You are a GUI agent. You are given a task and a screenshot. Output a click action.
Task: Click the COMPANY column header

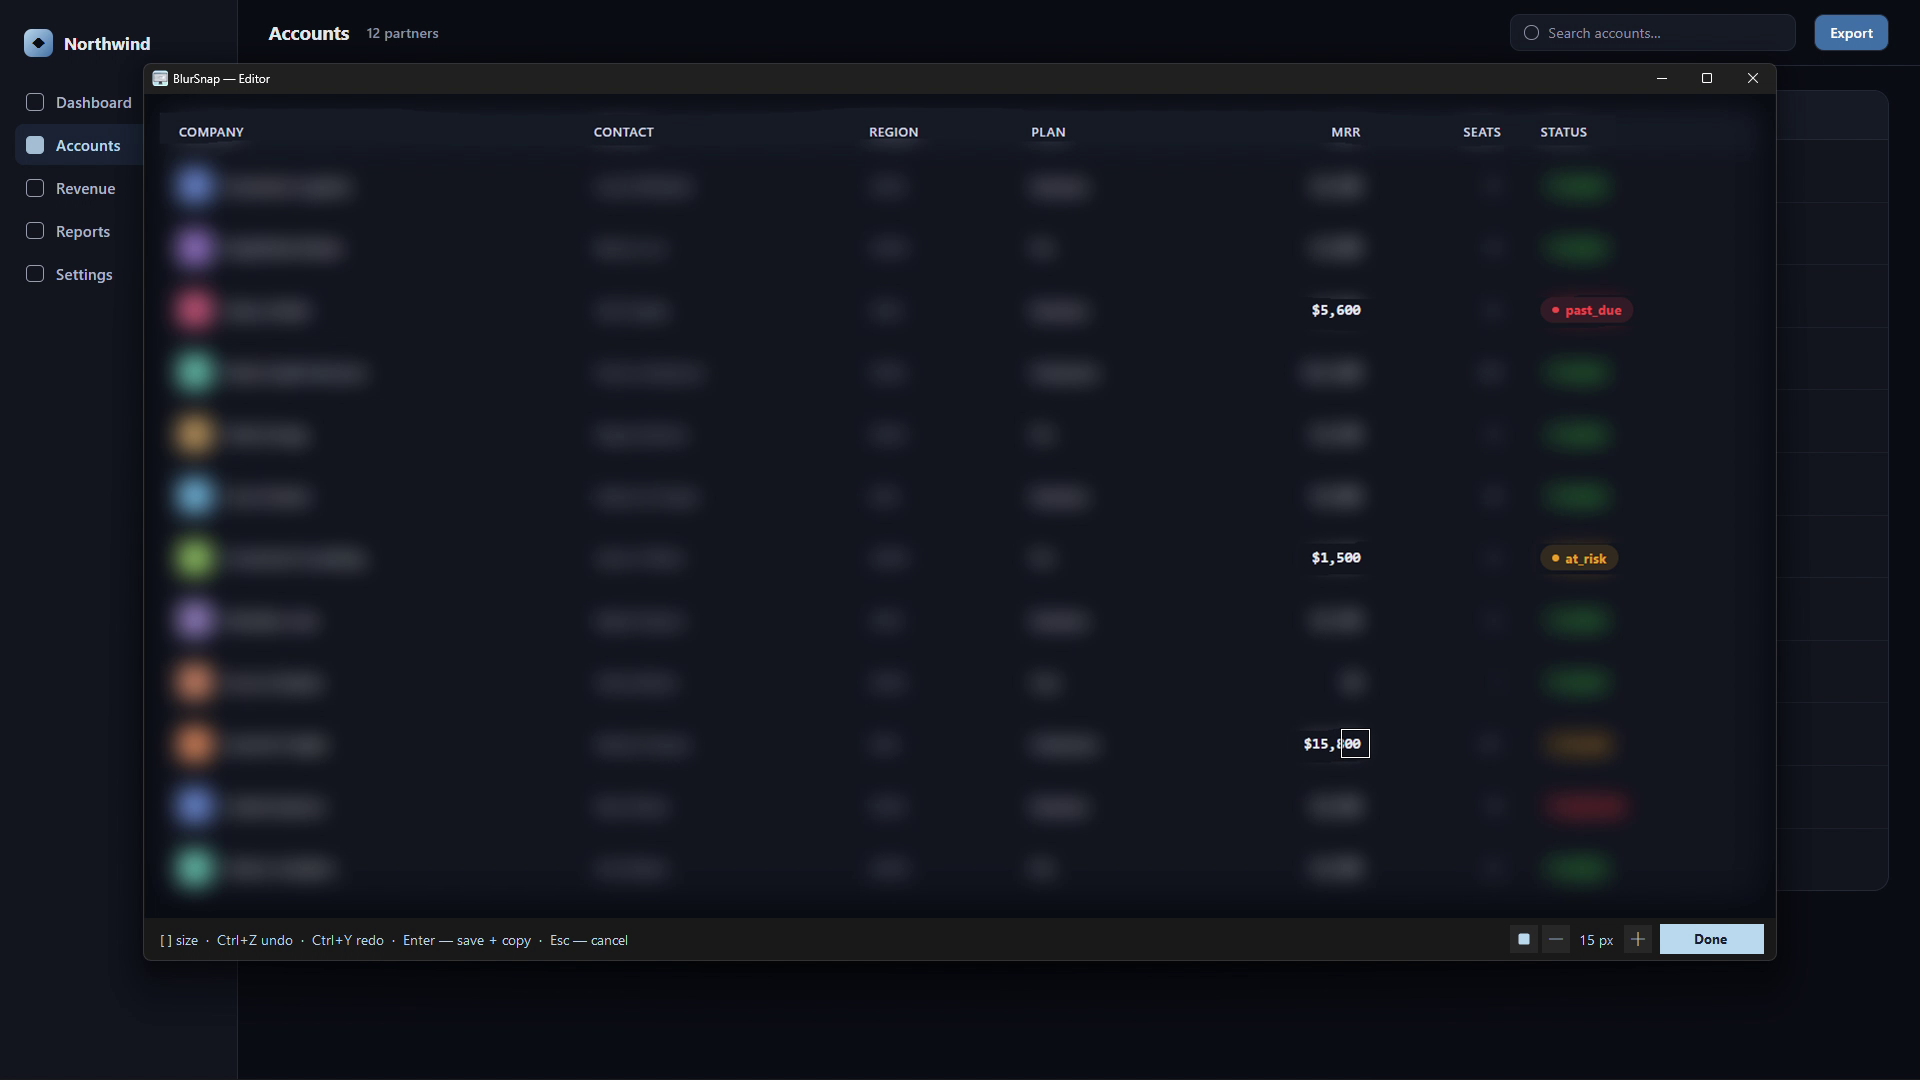tap(211, 132)
